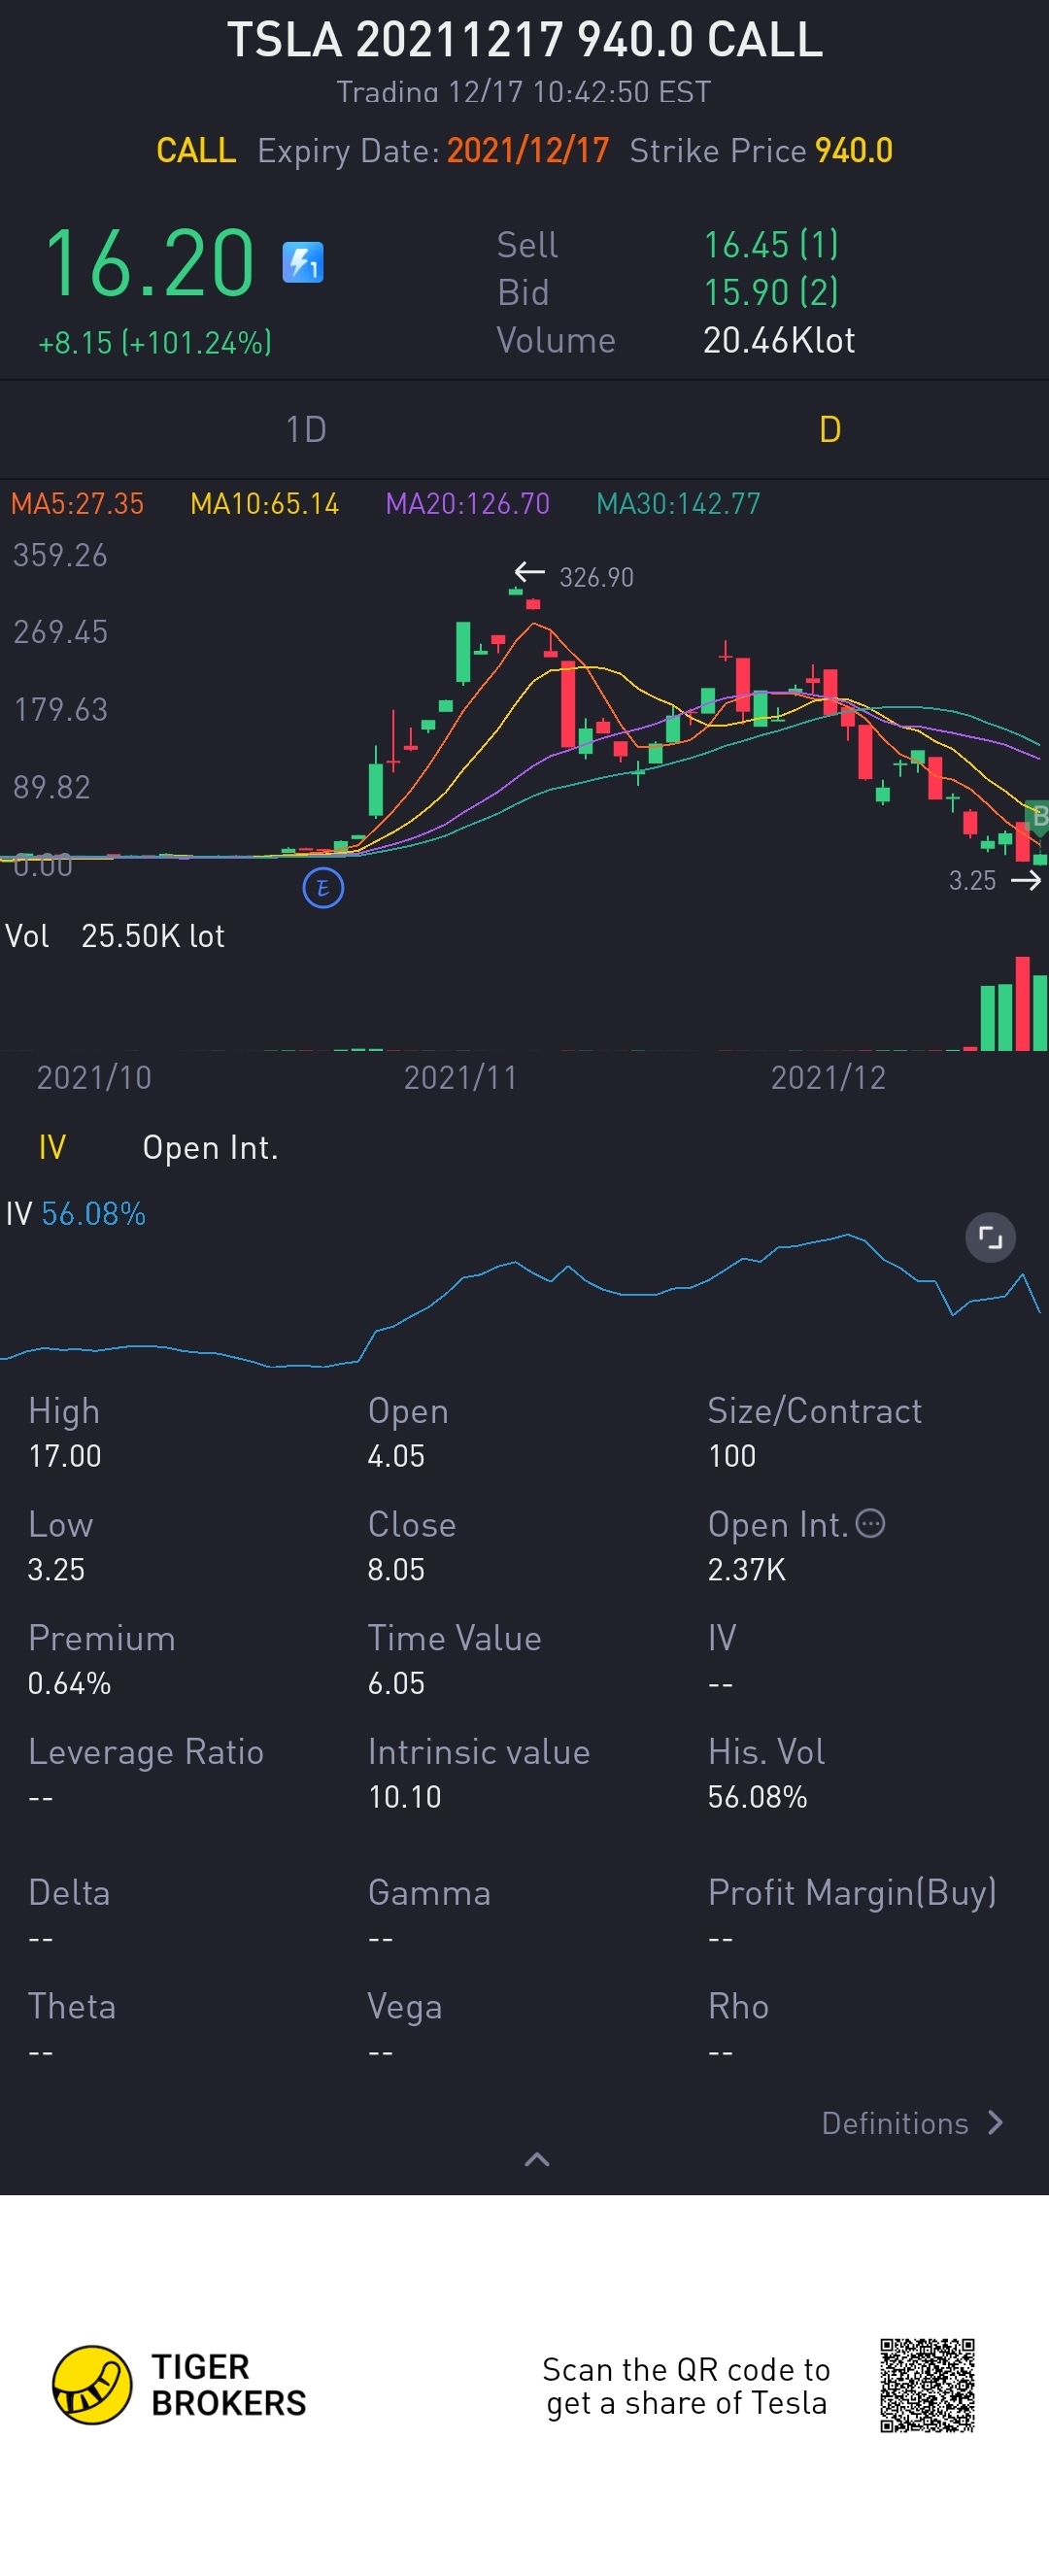Screen dimensions: 1049x2576
Task: Tap the Size/Contract 100 value
Action: click(732, 1456)
